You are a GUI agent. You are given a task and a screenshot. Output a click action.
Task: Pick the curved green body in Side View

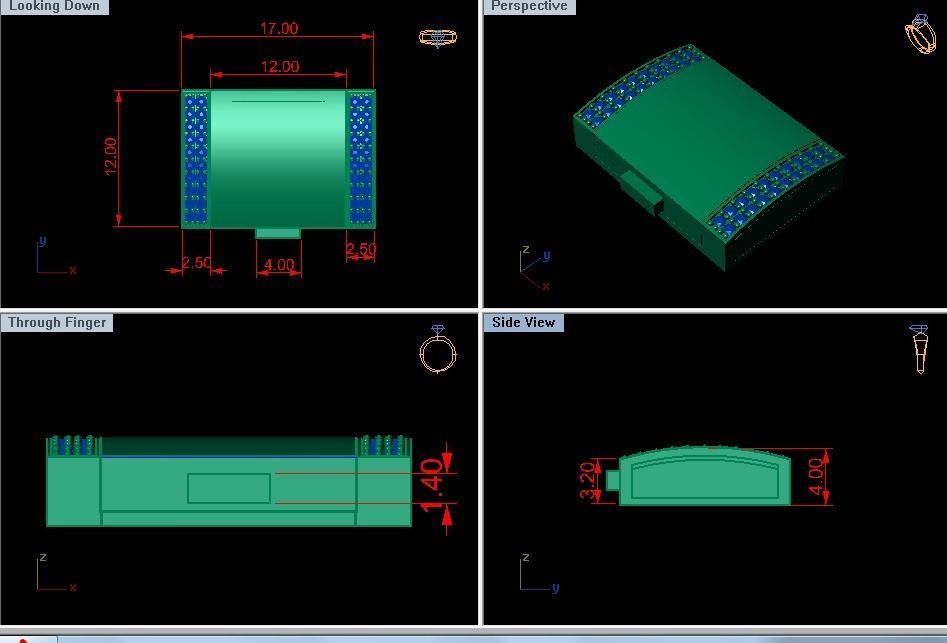click(x=705, y=476)
